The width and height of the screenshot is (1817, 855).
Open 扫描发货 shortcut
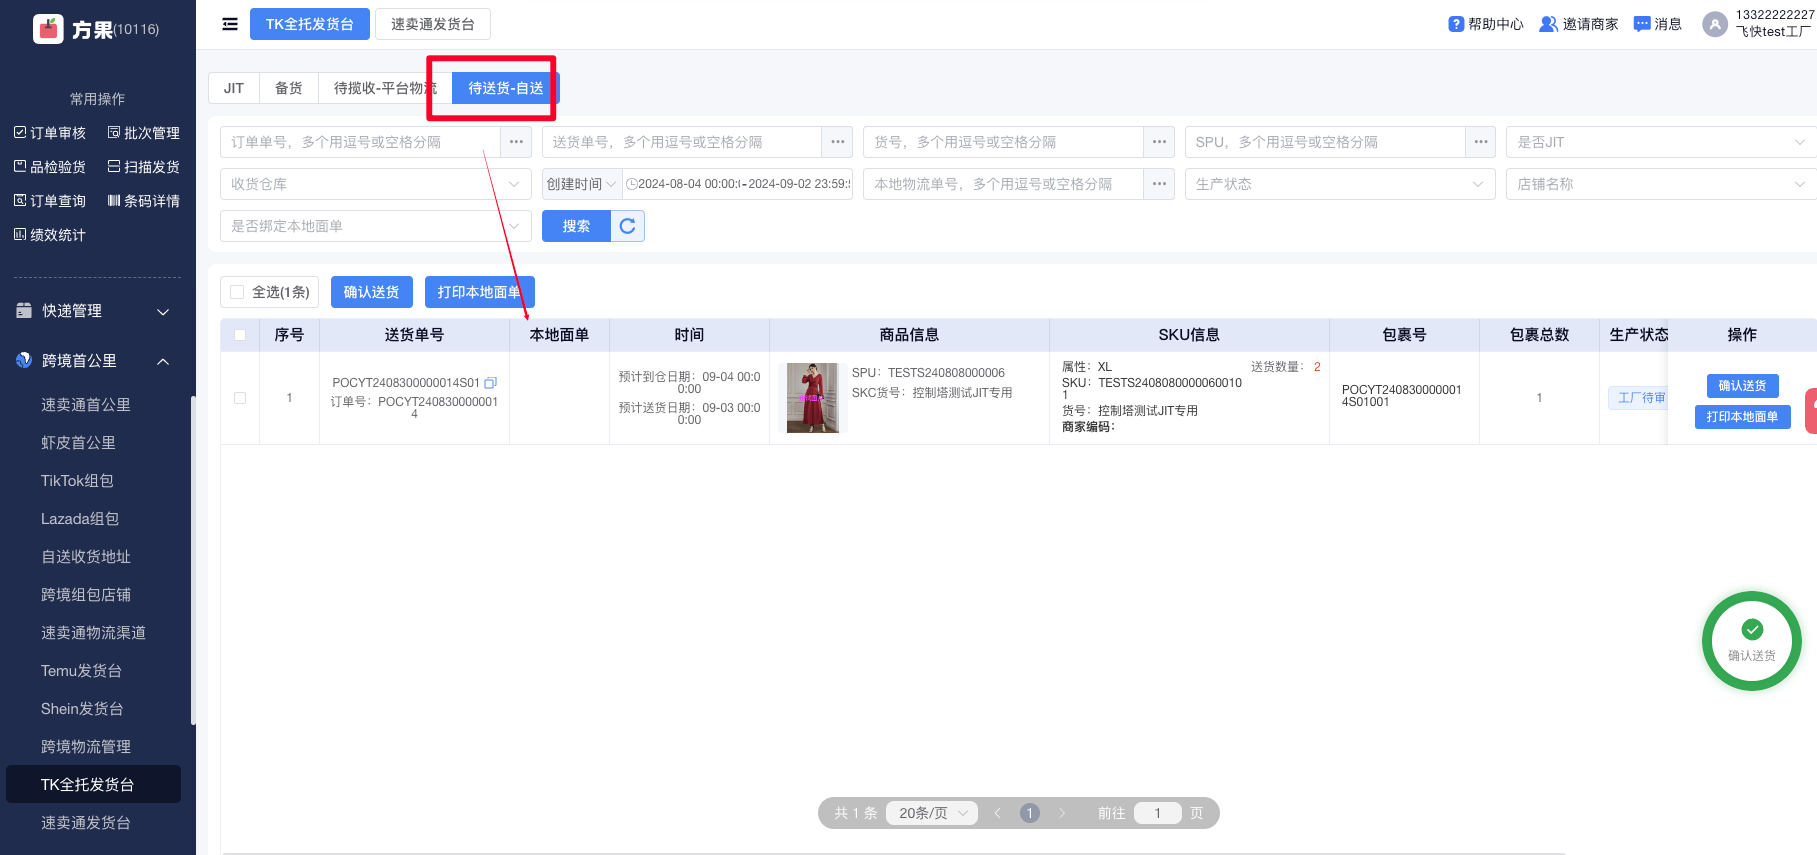[144, 167]
